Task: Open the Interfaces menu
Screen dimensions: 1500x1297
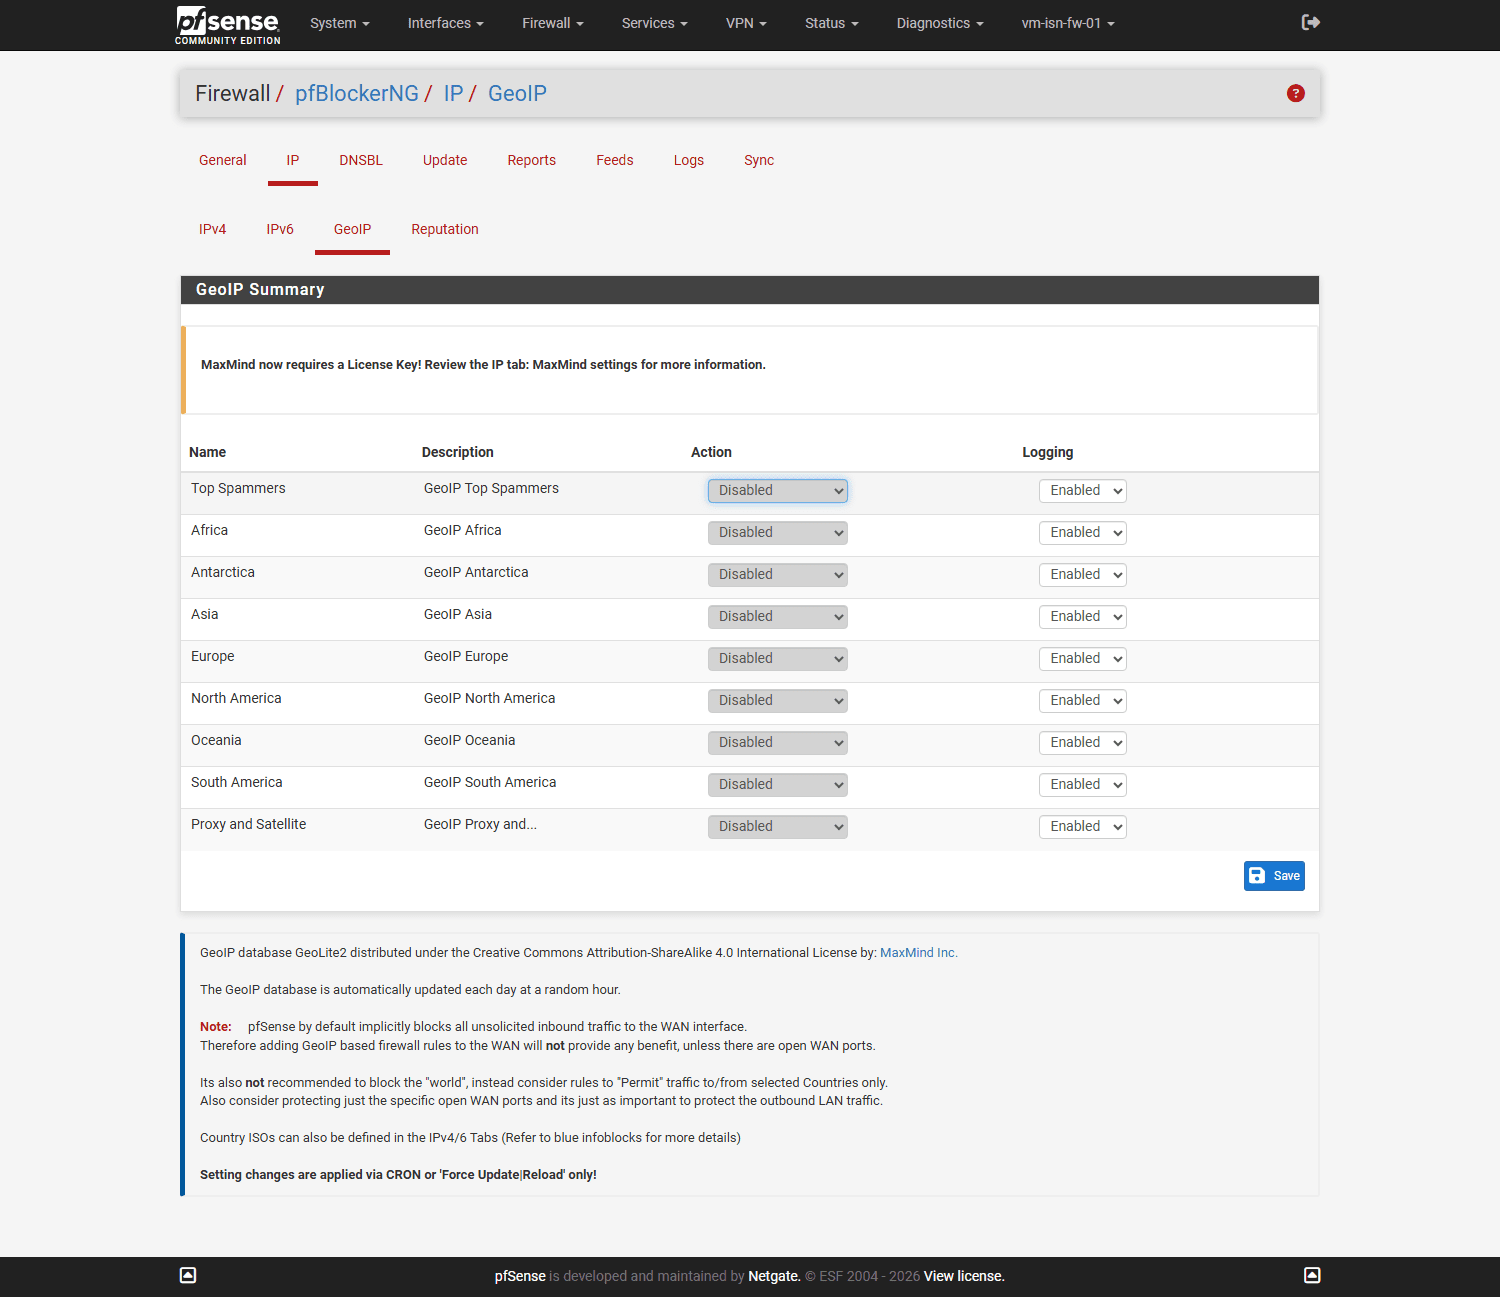Action: click(x=445, y=23)
